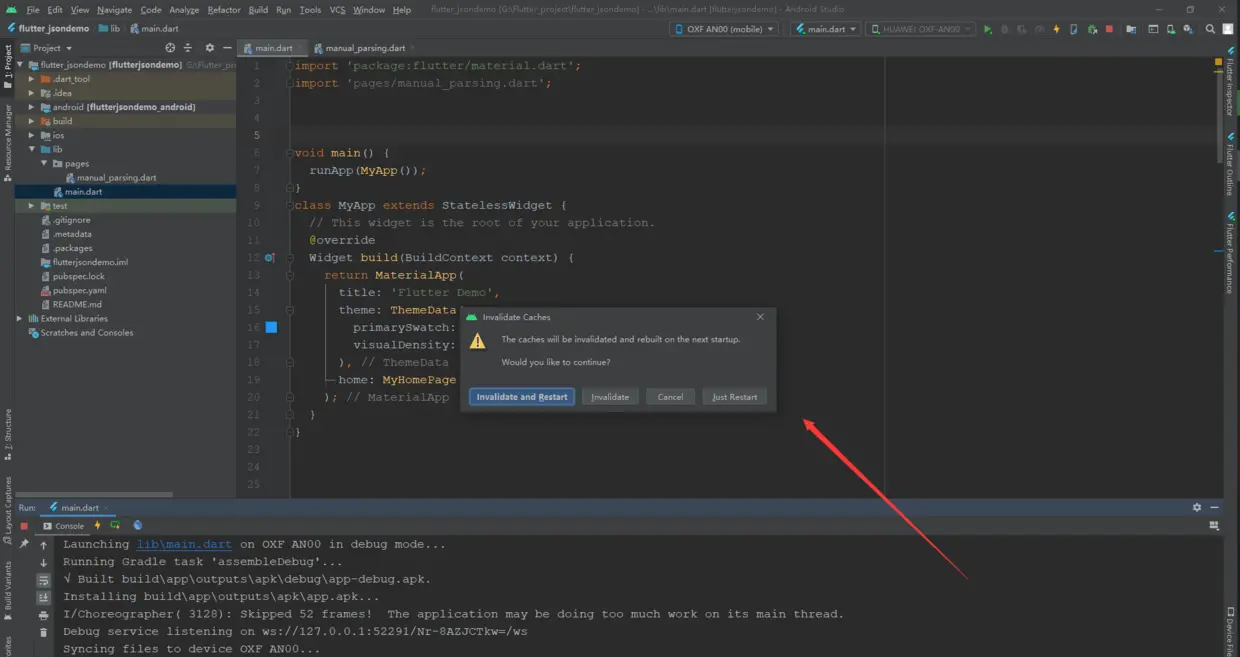This screenshot has width=1240, height=657.
Task: Hide the Run panel with minus icon
Action: point(1215,507)
